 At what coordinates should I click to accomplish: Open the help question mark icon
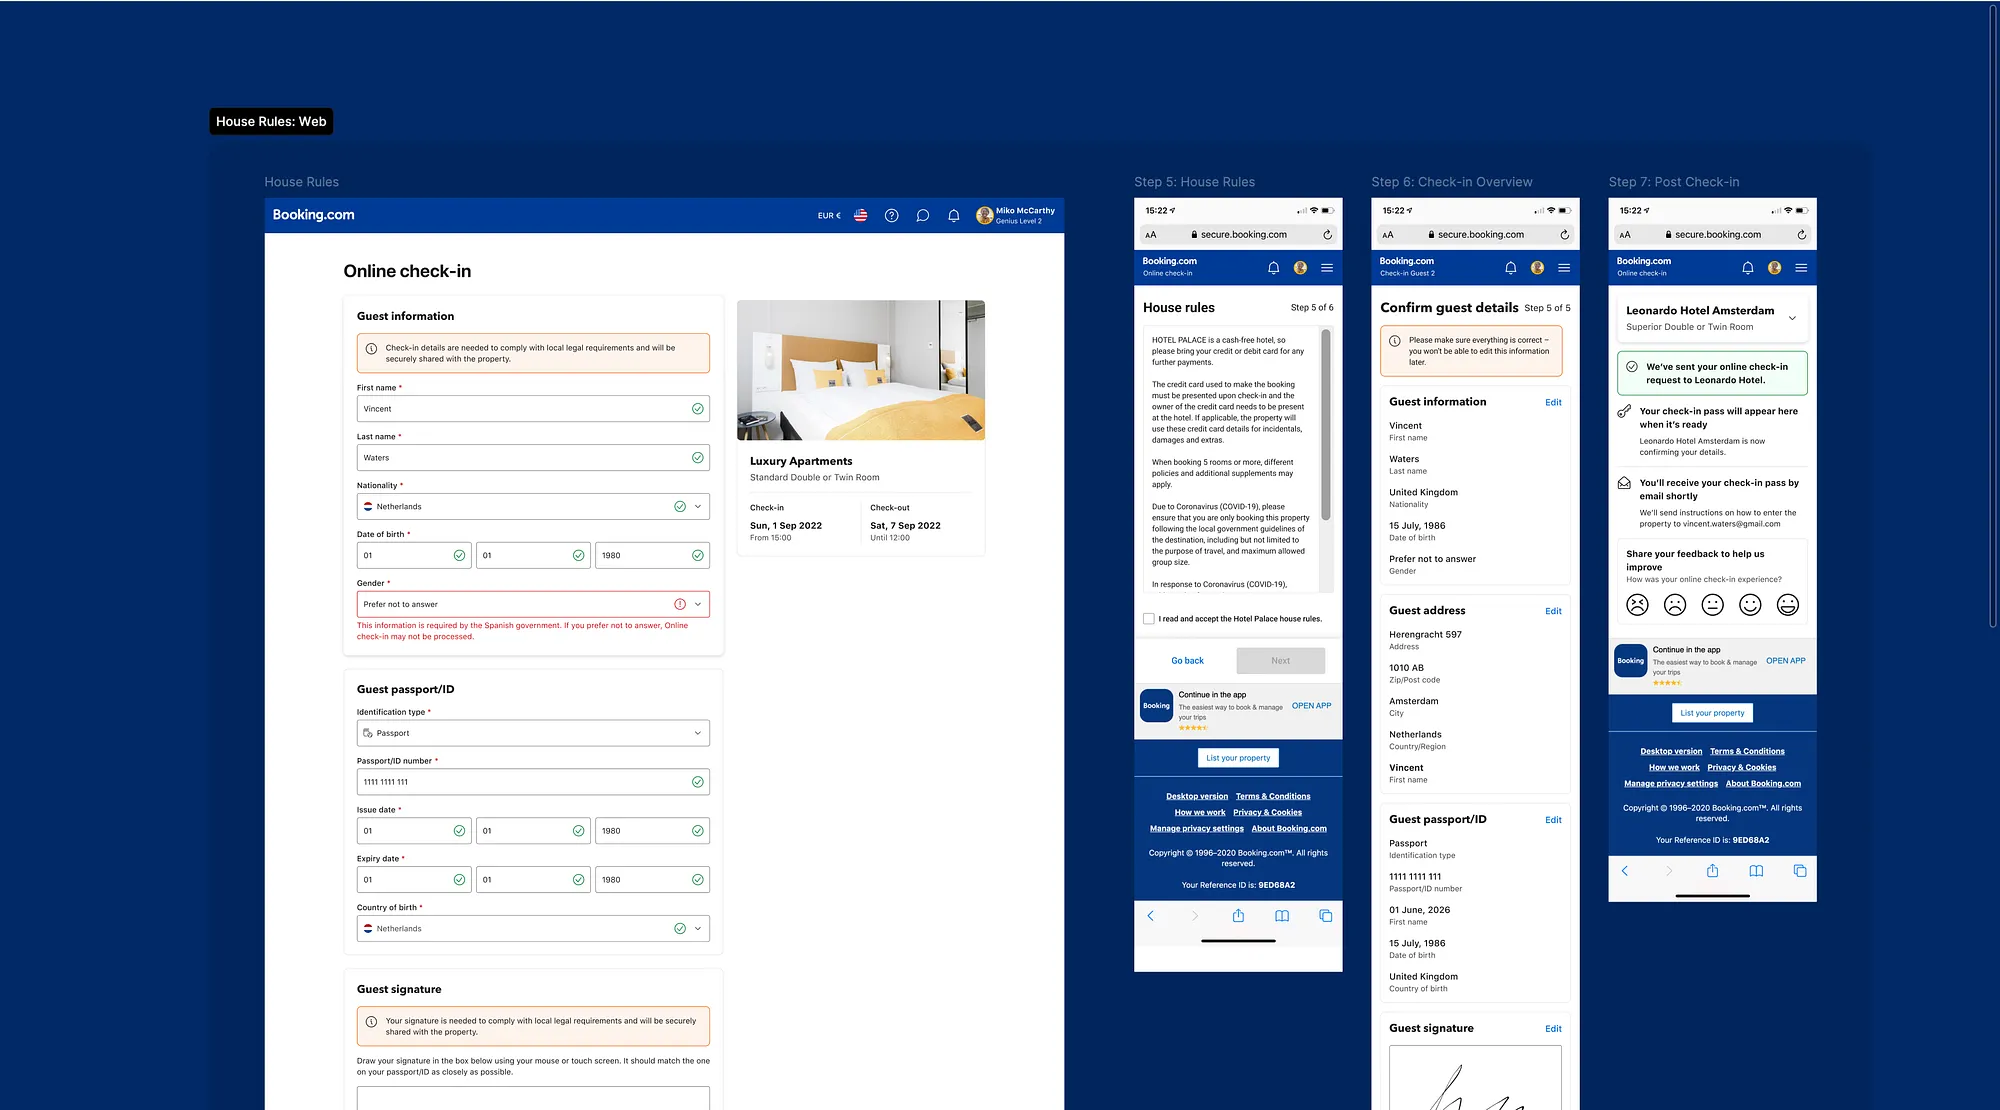(892, 215)
